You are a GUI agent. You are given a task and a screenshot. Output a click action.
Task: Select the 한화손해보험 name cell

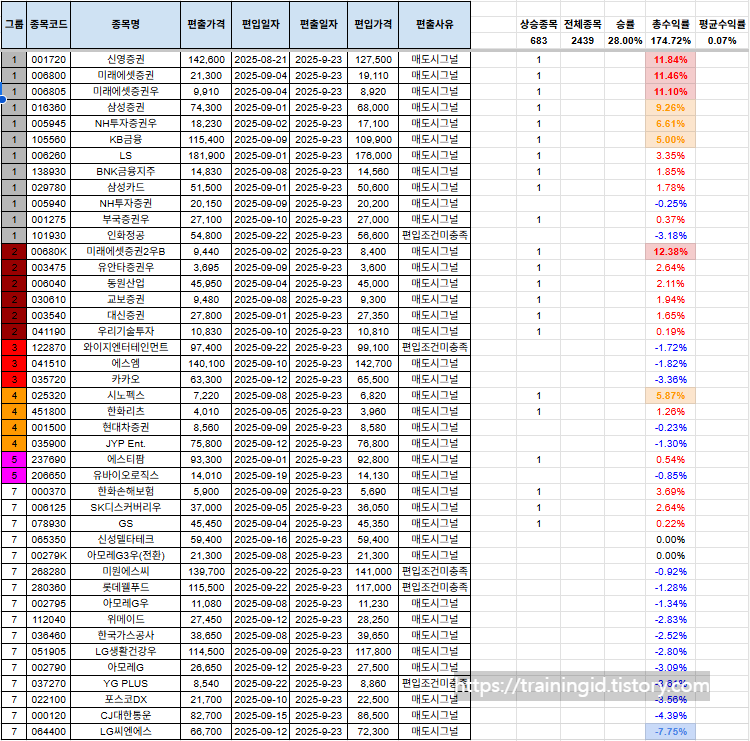click(125, 492)
